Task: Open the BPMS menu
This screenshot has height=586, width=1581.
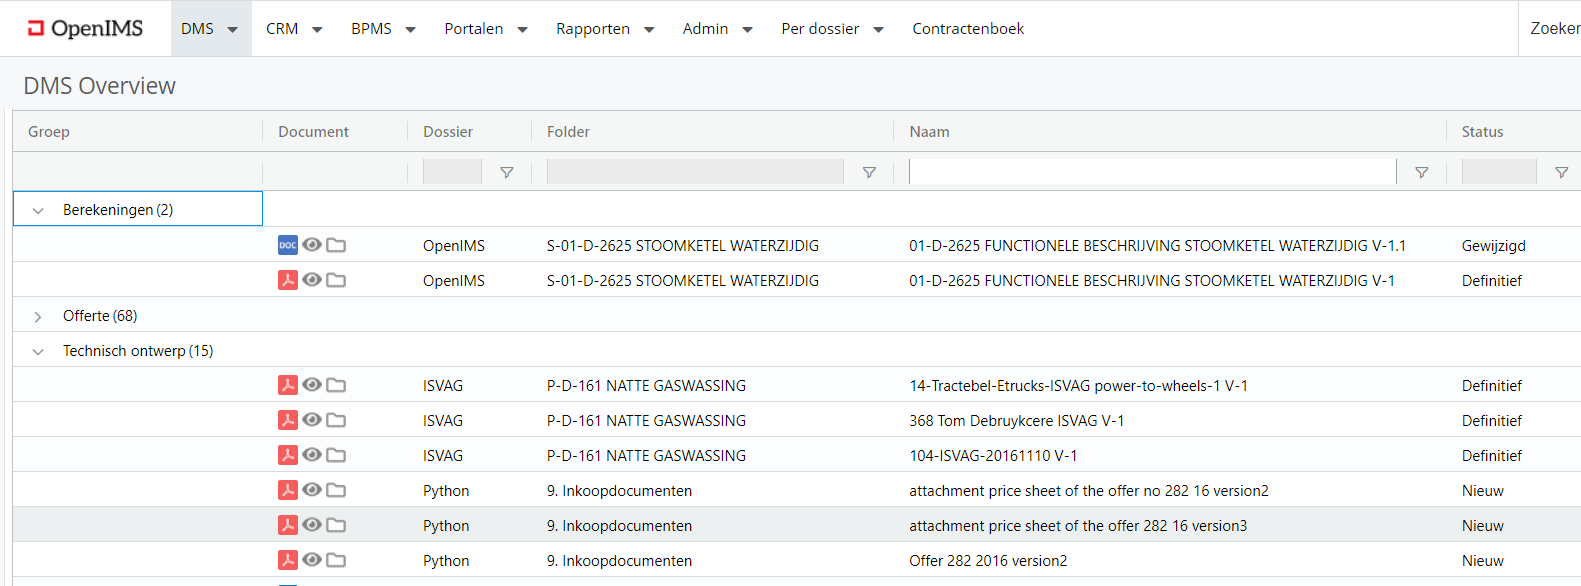Action: point(383,29)
